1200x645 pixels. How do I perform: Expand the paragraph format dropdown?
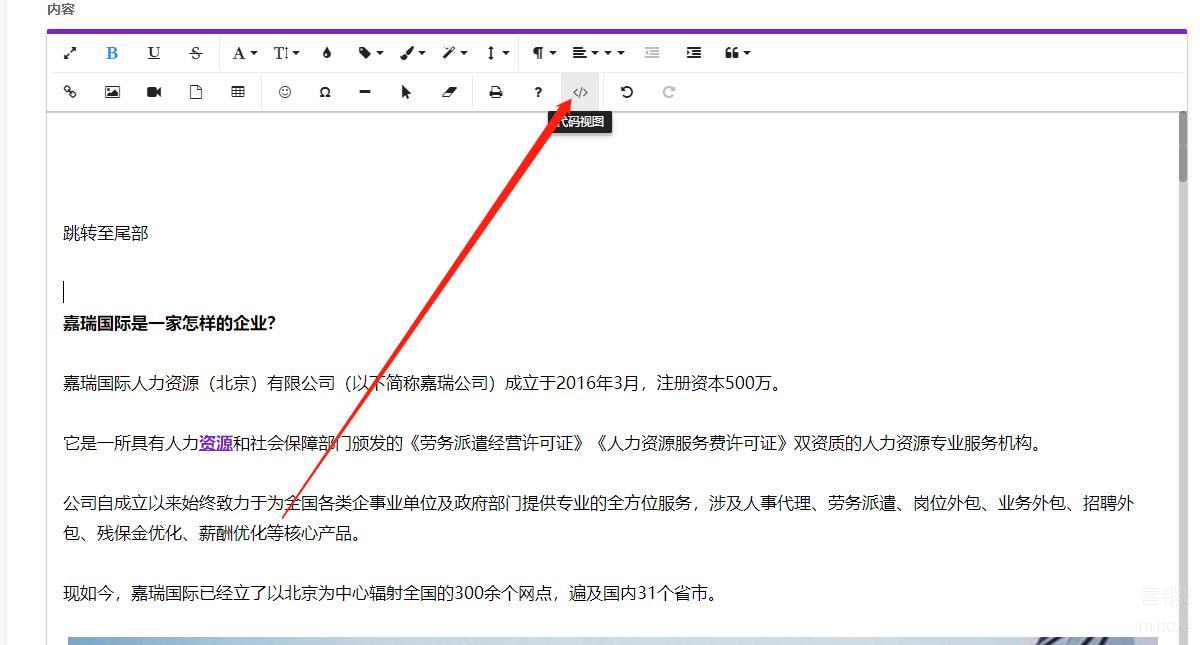tap(543, 53)
